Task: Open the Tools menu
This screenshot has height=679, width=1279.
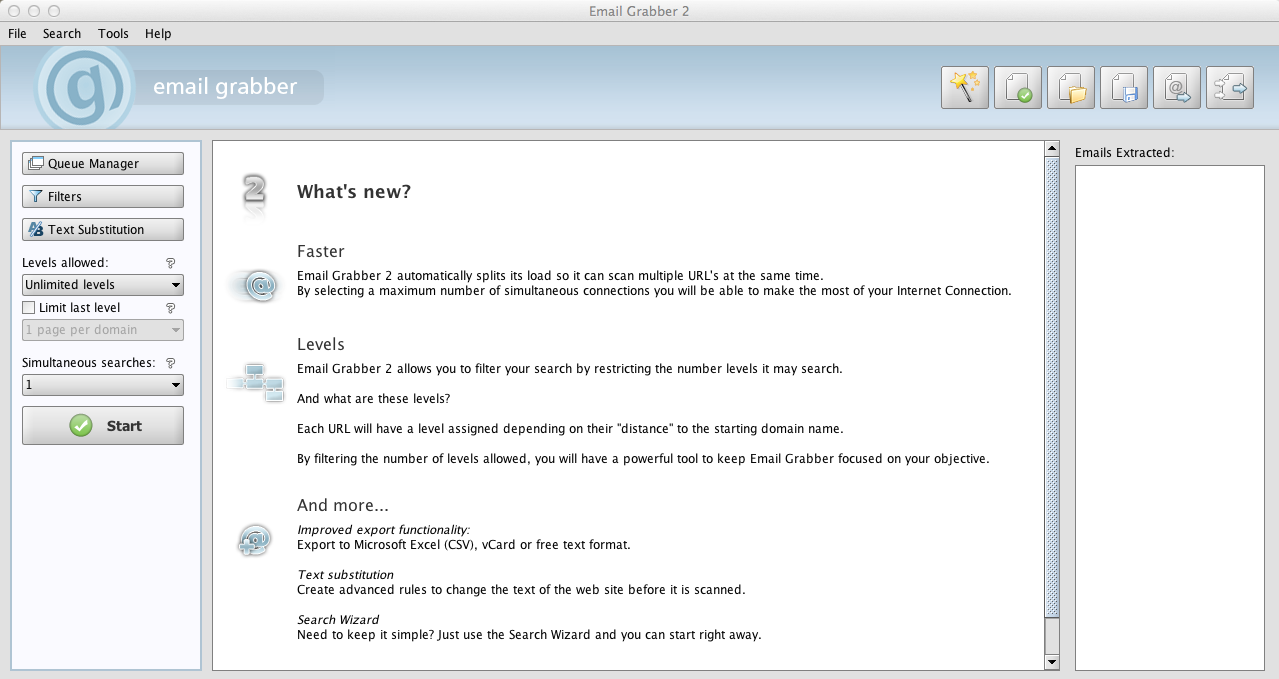Action: coord(113,33)
